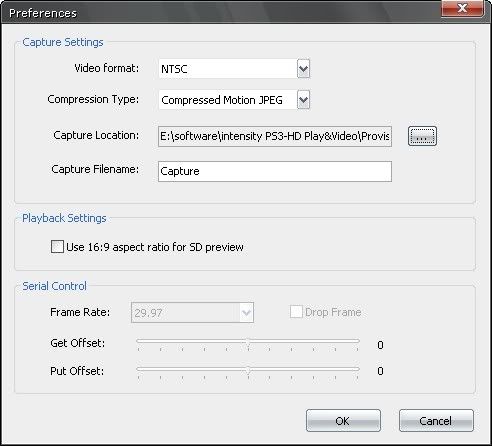The image size is (492, 446).
Task: Click the Serial Control group label
Action: coord(54,286)
